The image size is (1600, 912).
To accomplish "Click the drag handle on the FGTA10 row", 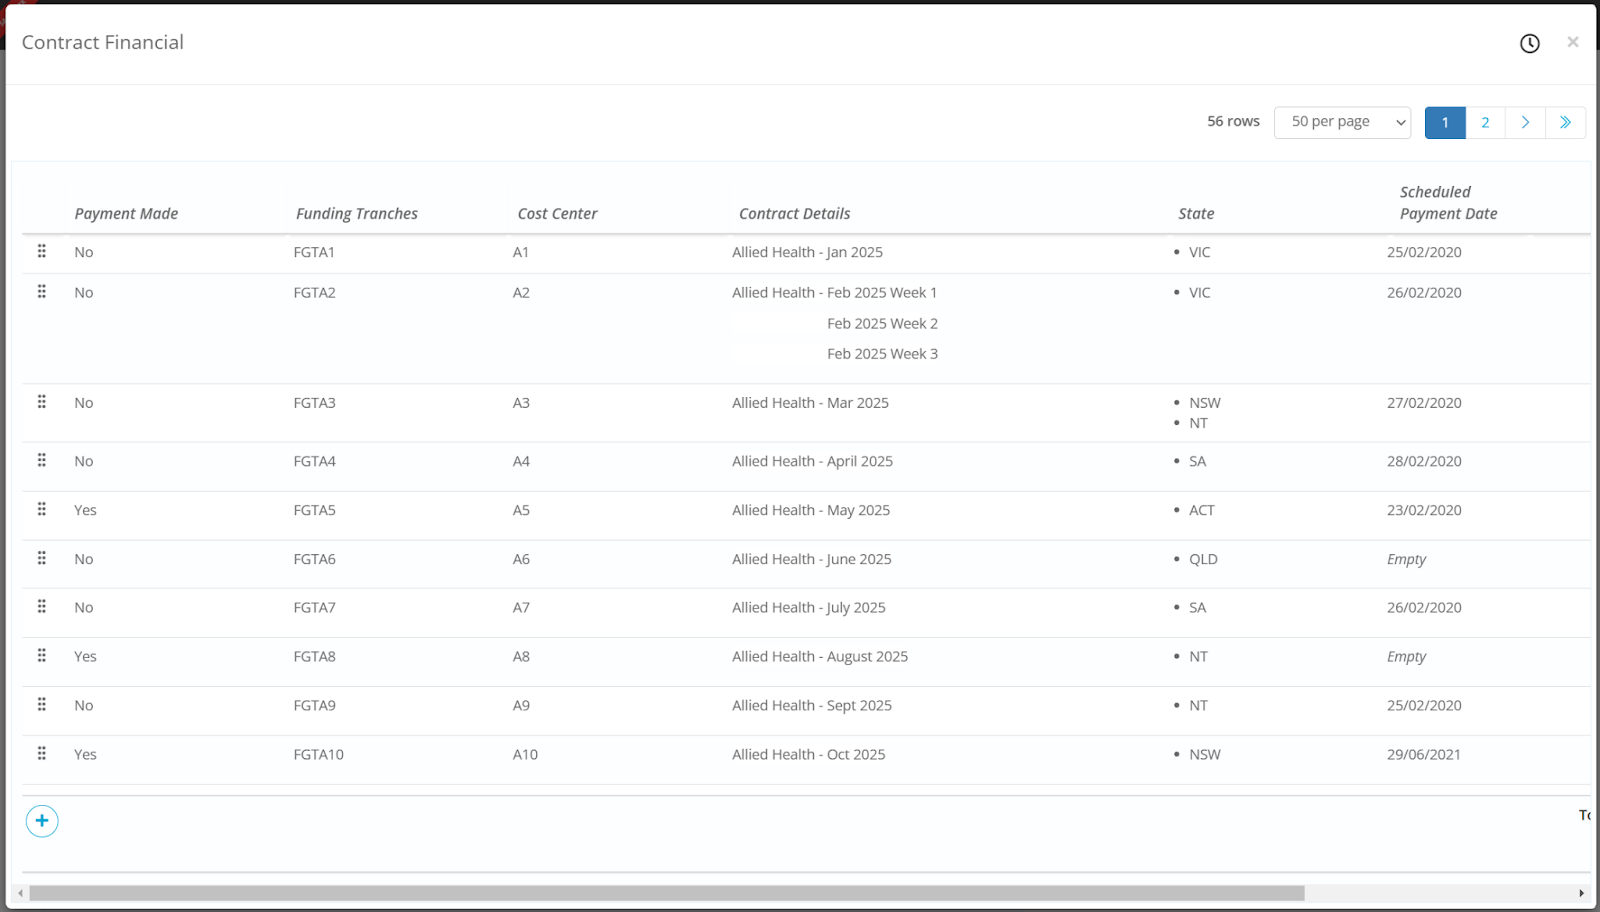I will 41,753.
